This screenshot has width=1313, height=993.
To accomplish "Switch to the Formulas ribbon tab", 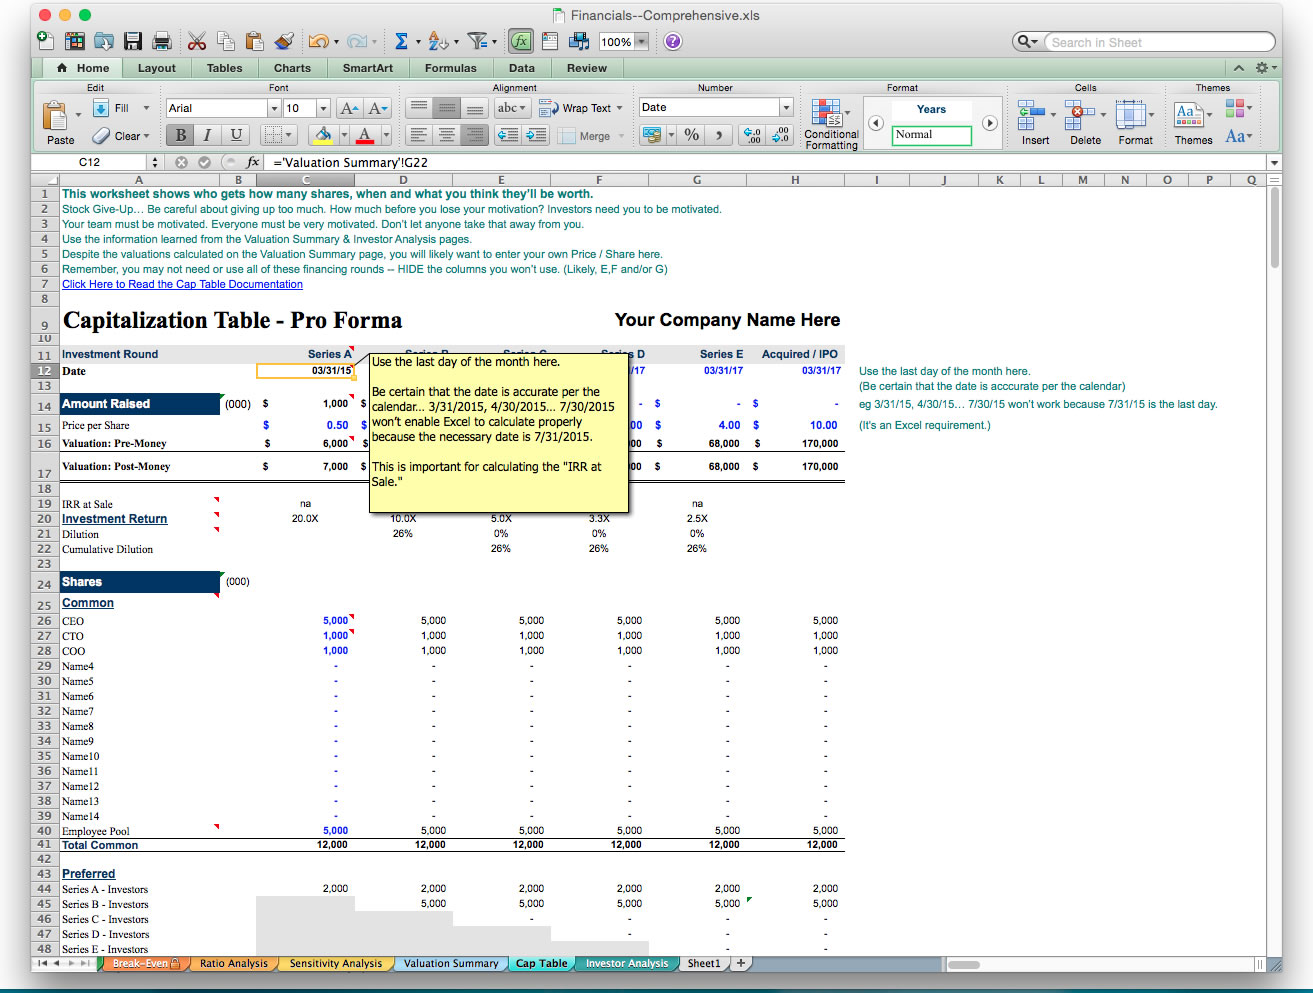I will pos(450,68).
